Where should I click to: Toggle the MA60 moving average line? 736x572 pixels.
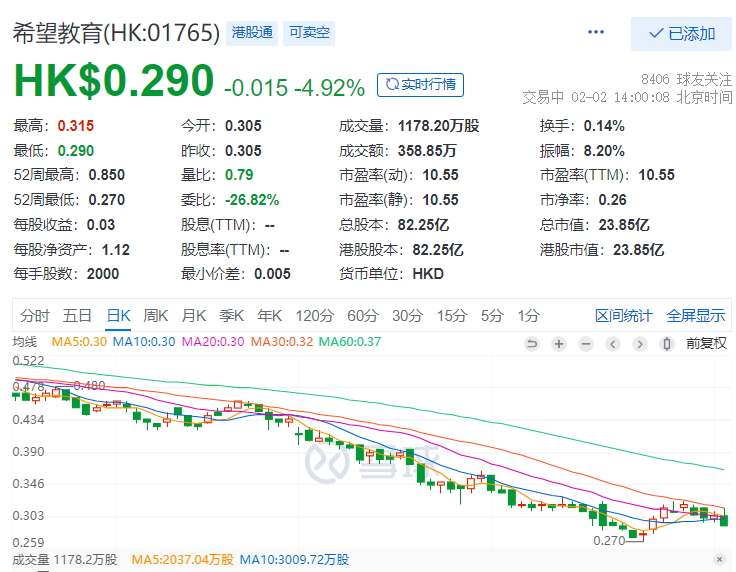(x=350, y=342)
